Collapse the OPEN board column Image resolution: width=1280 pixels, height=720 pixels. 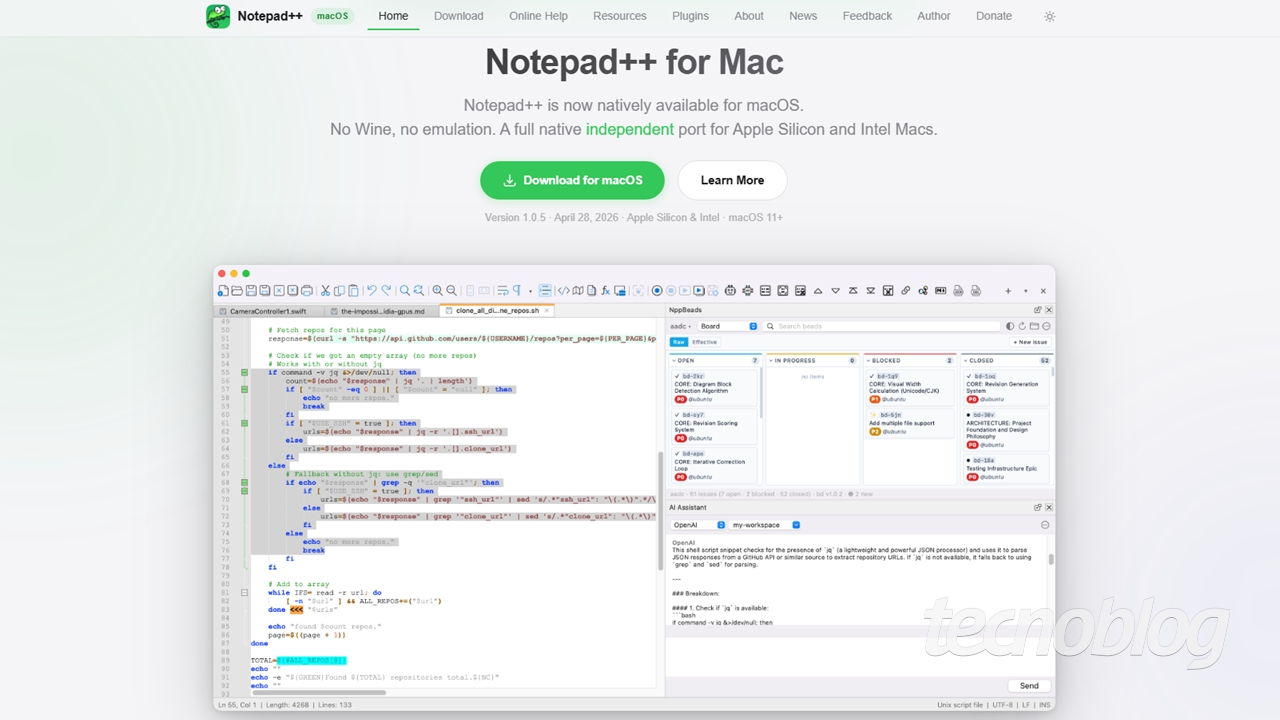pos(674,360)
